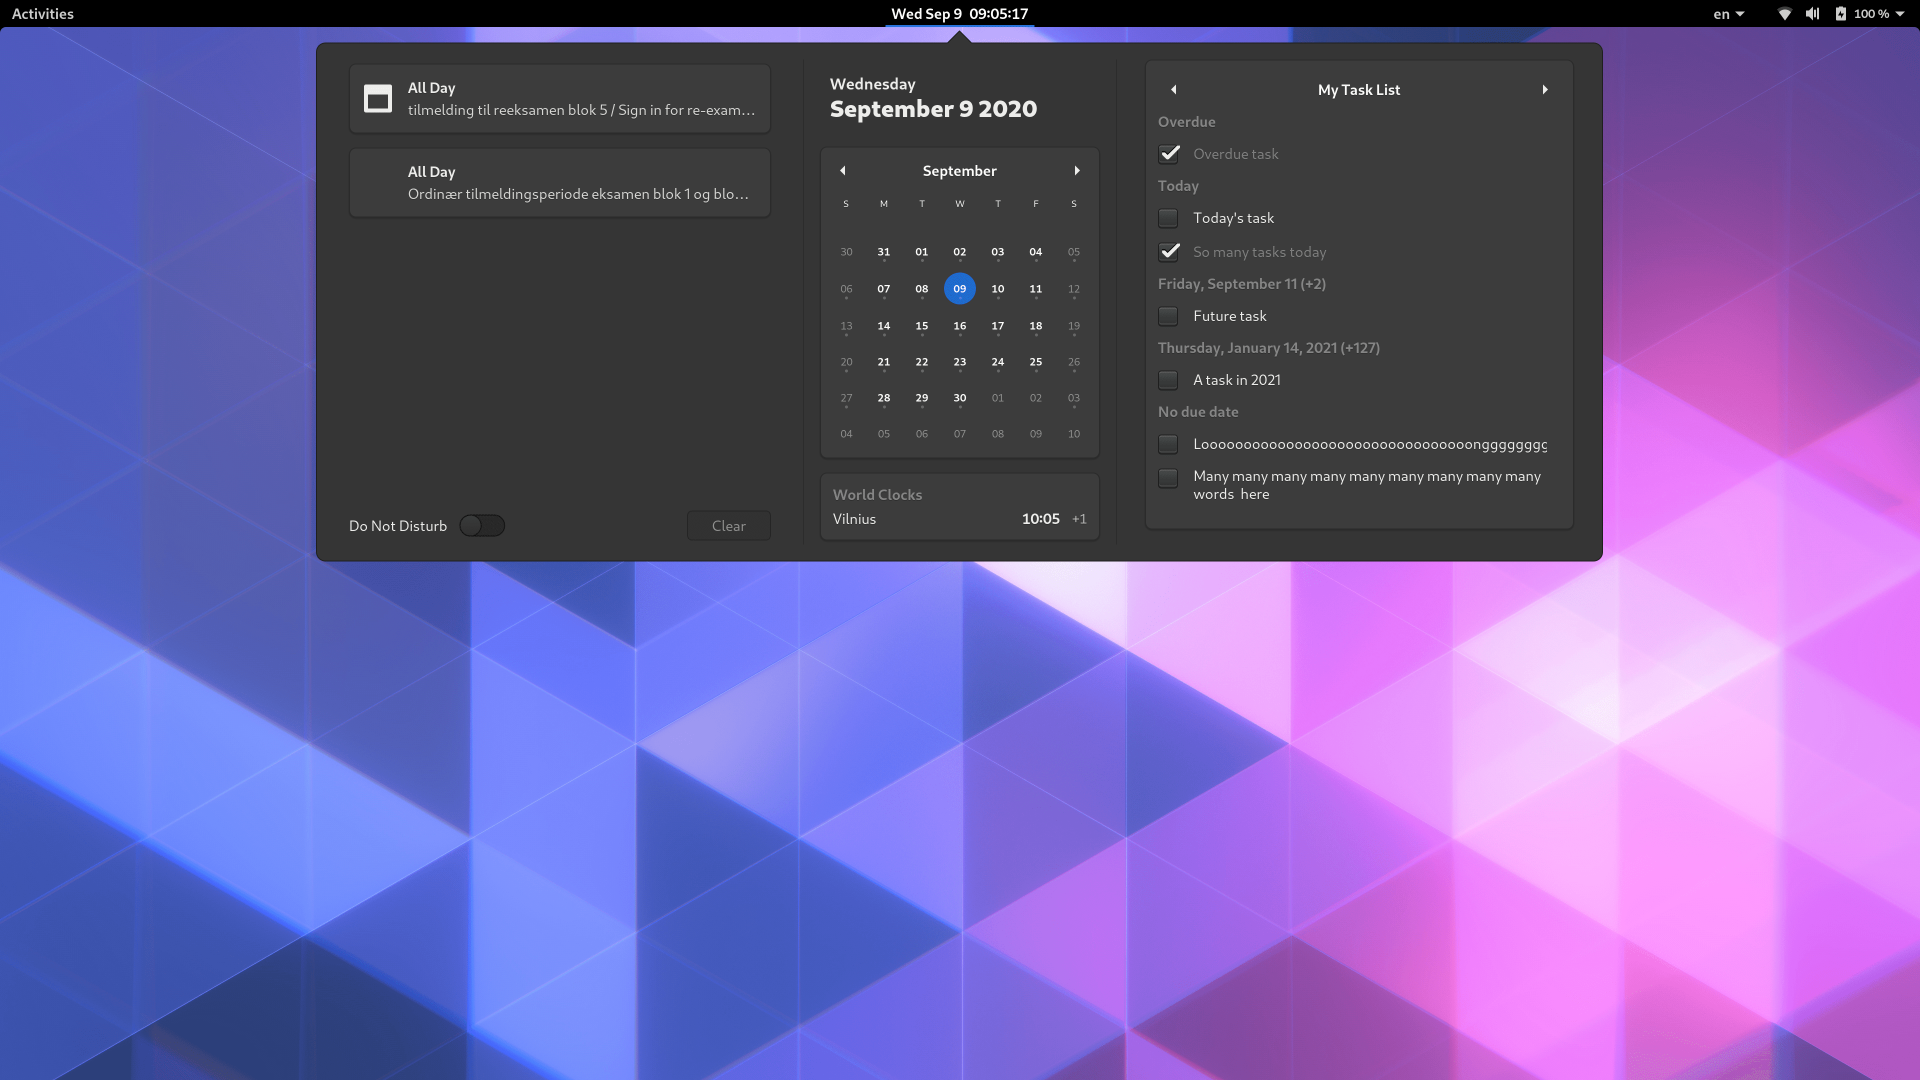Click the next month arrow in calendar
The width and height of the screenshot is (1920, 1080).
tap(1077, 170)
